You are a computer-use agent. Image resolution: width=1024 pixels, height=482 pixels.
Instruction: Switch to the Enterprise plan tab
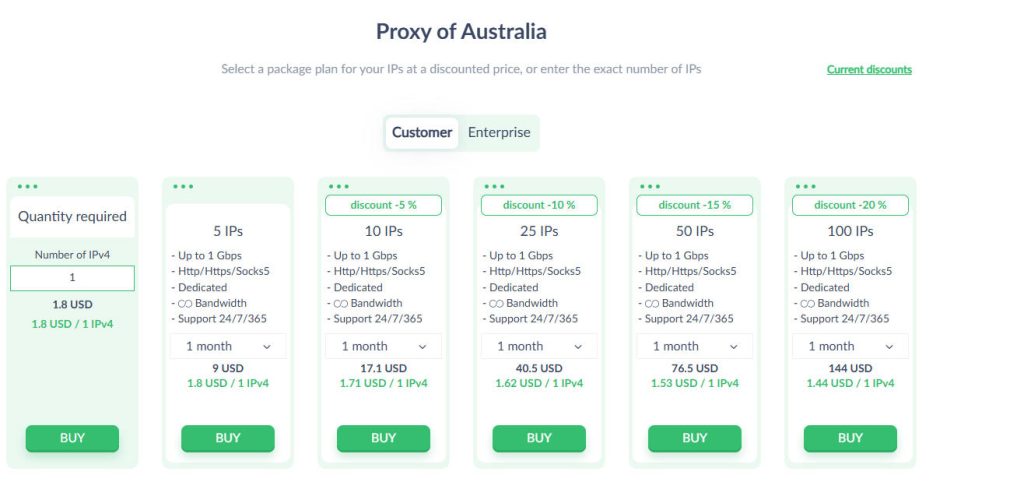coord(499,133)
